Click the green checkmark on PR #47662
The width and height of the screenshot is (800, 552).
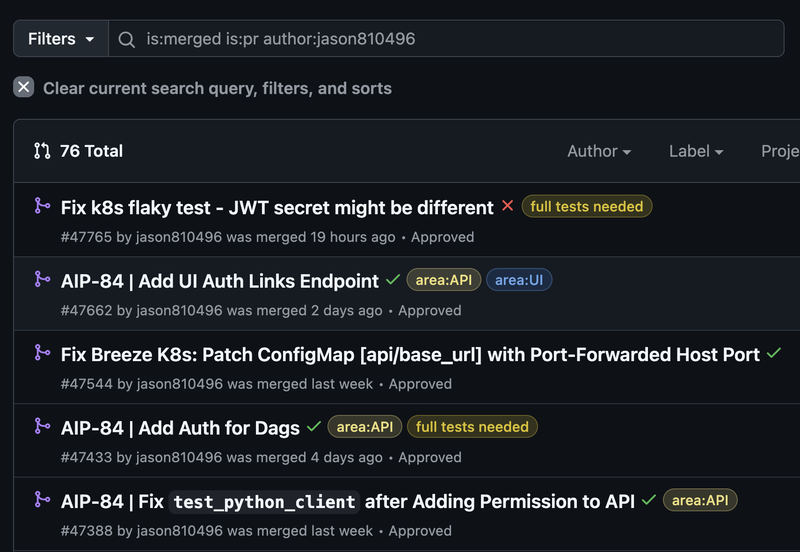click(393, 280)
